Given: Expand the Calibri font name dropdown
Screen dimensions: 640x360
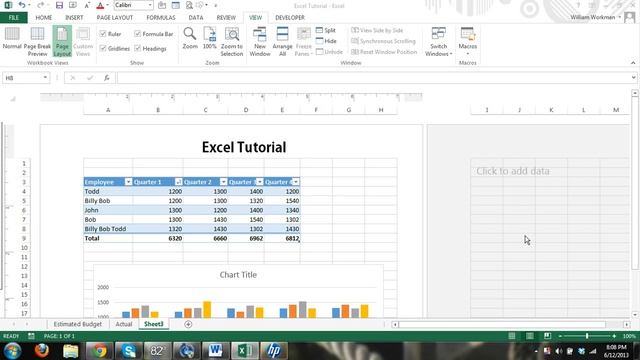Looking at the screenshot, I should (x=150, y=5).
